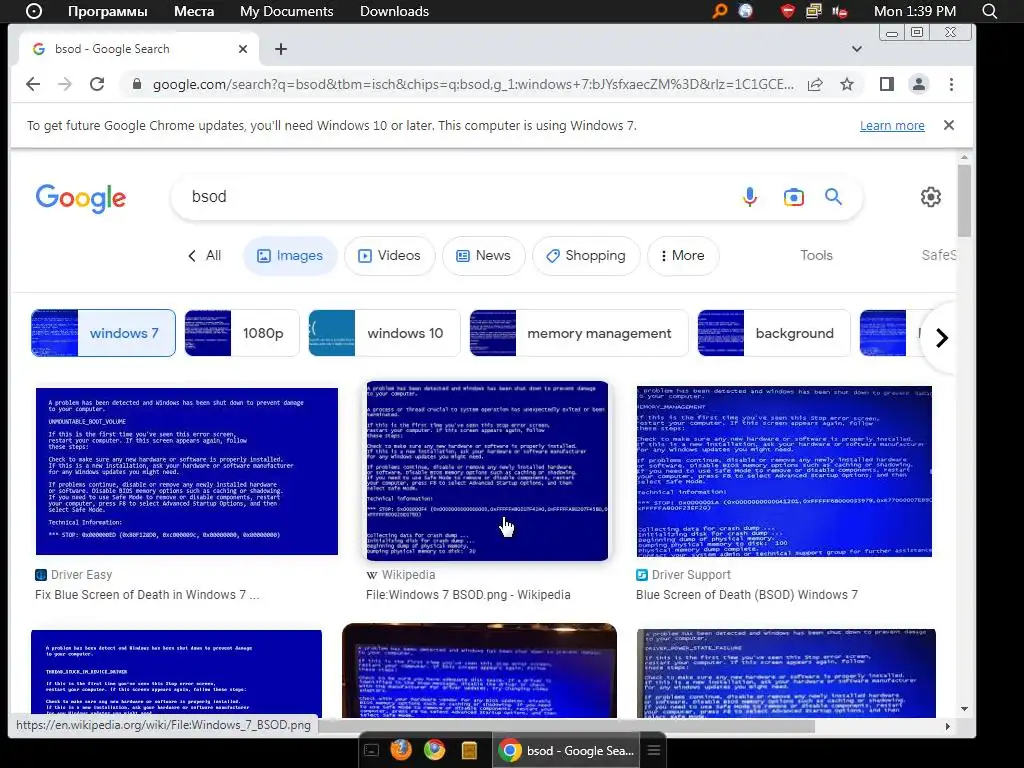Open the Driver Easy BSOD image
The width and height of the screenshot is (1024, 768).
click(187, 471)
